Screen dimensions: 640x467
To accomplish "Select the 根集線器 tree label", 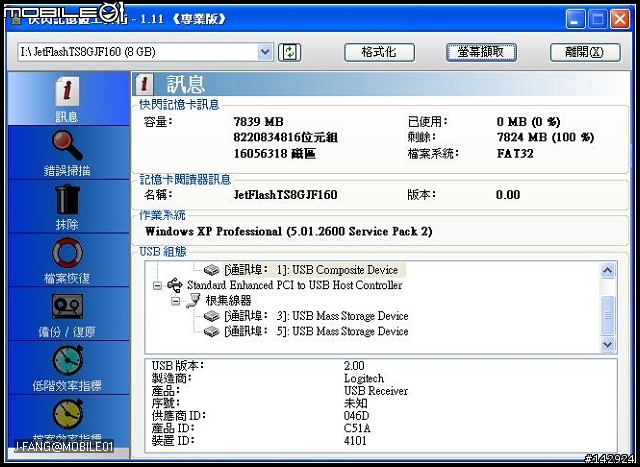I will 228,301.
